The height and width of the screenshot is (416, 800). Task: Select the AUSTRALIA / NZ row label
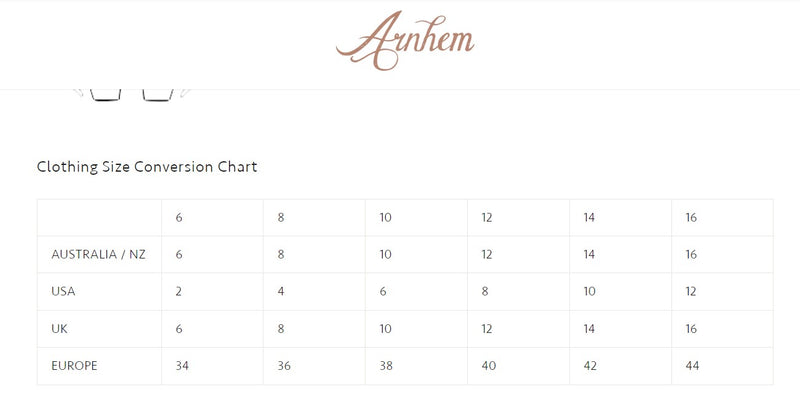click(x=98, y=255)
